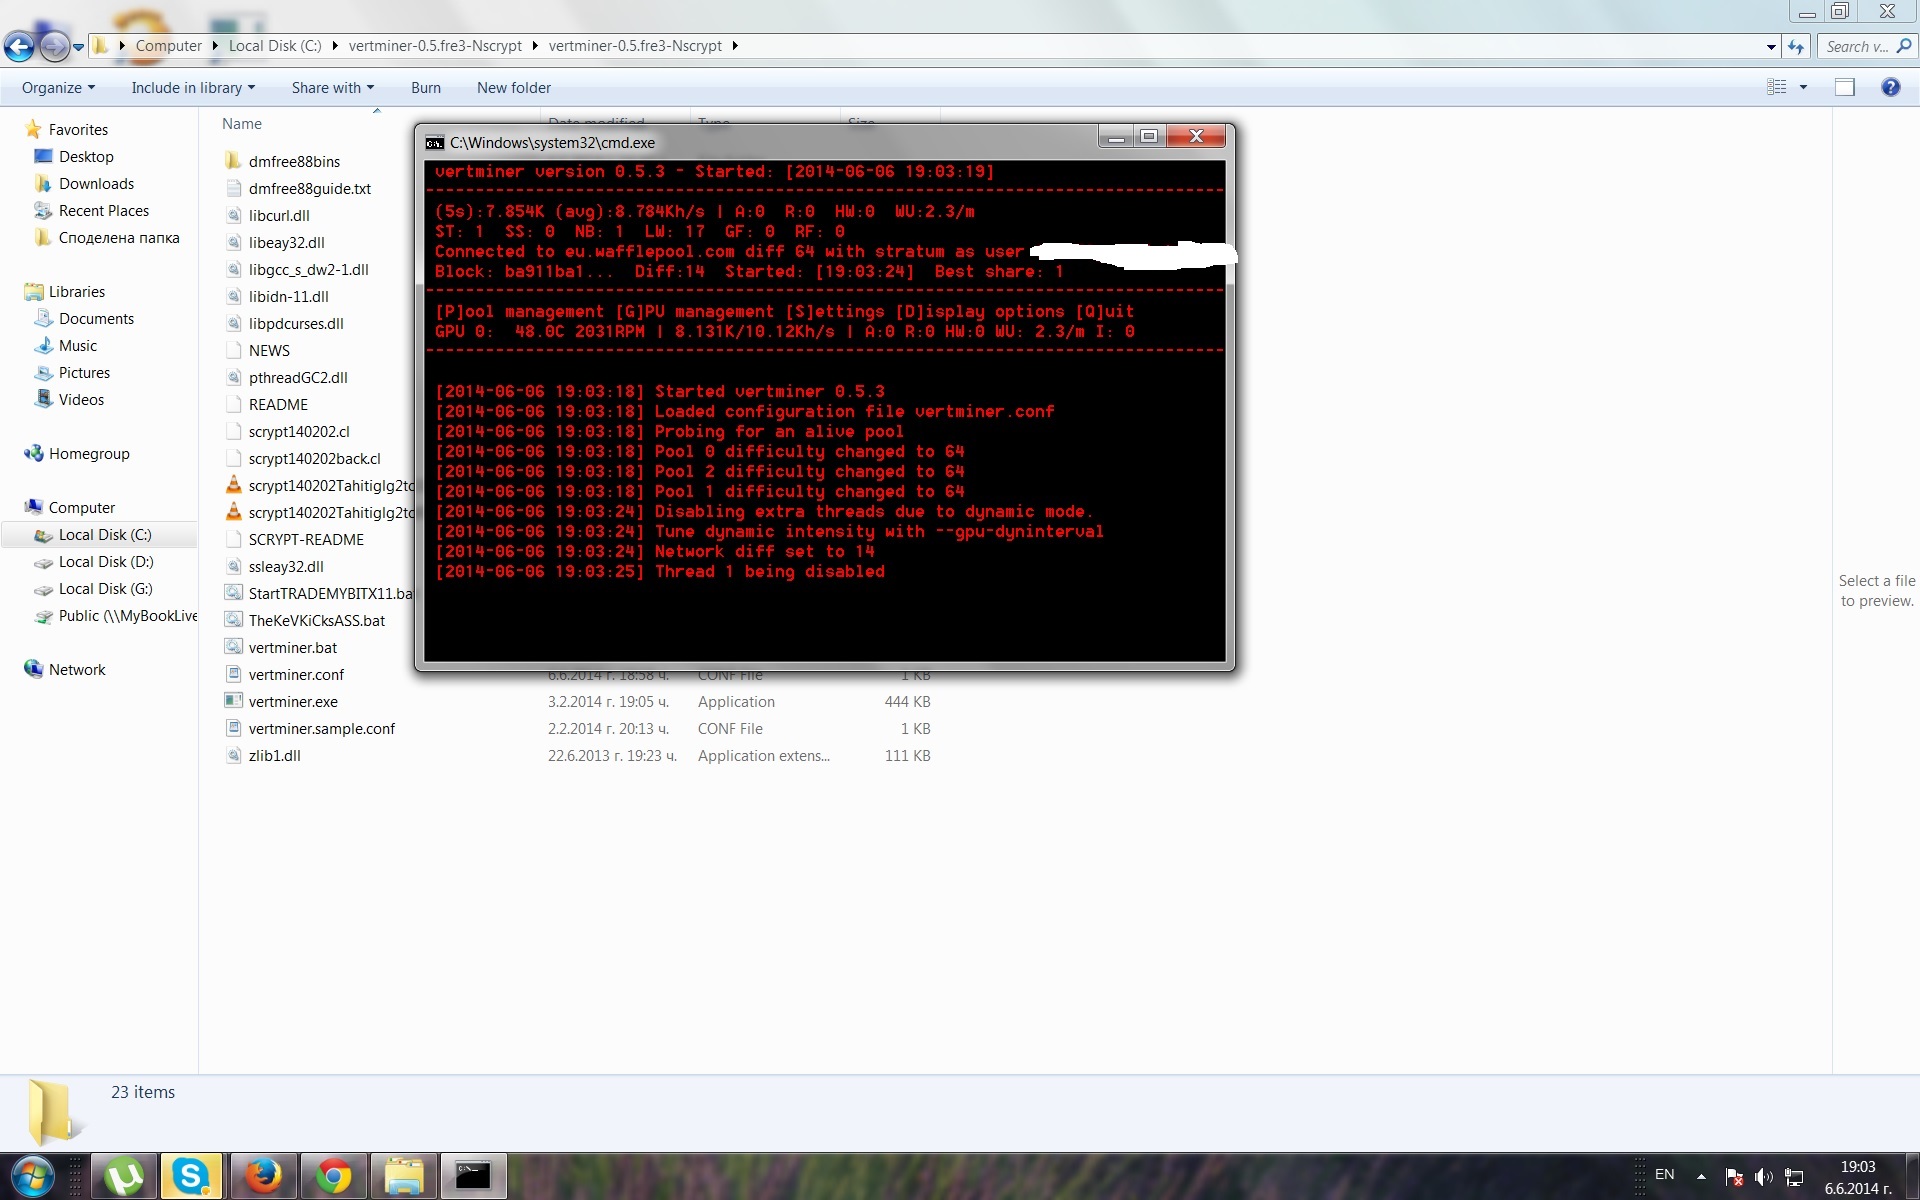Viewport: 1920px width, 1200px height.
Task: Select Local Disk (D:) in navigation
Action: [x=106, y=562]
